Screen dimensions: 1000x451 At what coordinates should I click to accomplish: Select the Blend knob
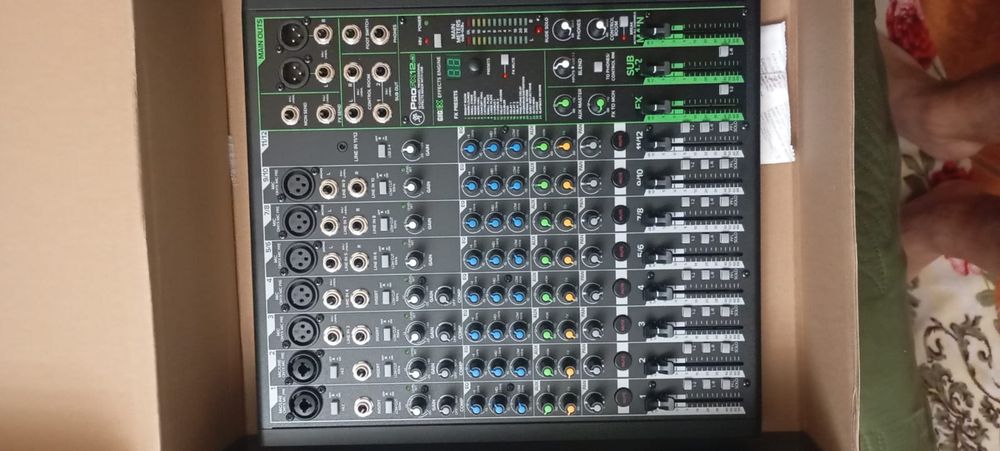(562, 67)
